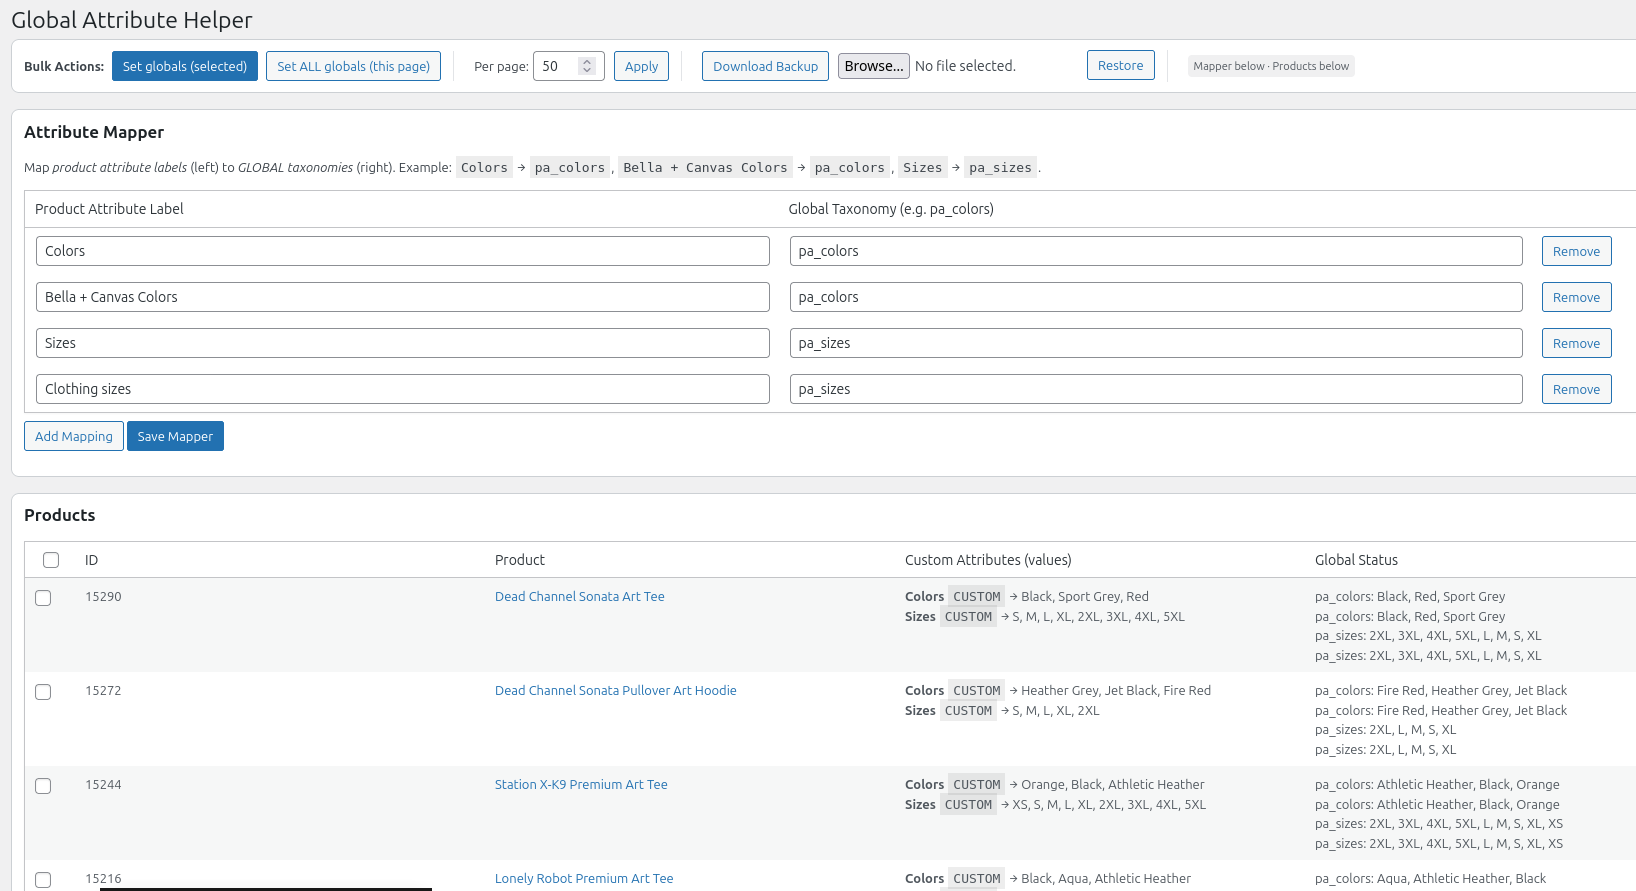1636x891 pixels.
Task: Edit pa_sizes taxonomy for Sizes row
Action: click(x=1156, y=343)
